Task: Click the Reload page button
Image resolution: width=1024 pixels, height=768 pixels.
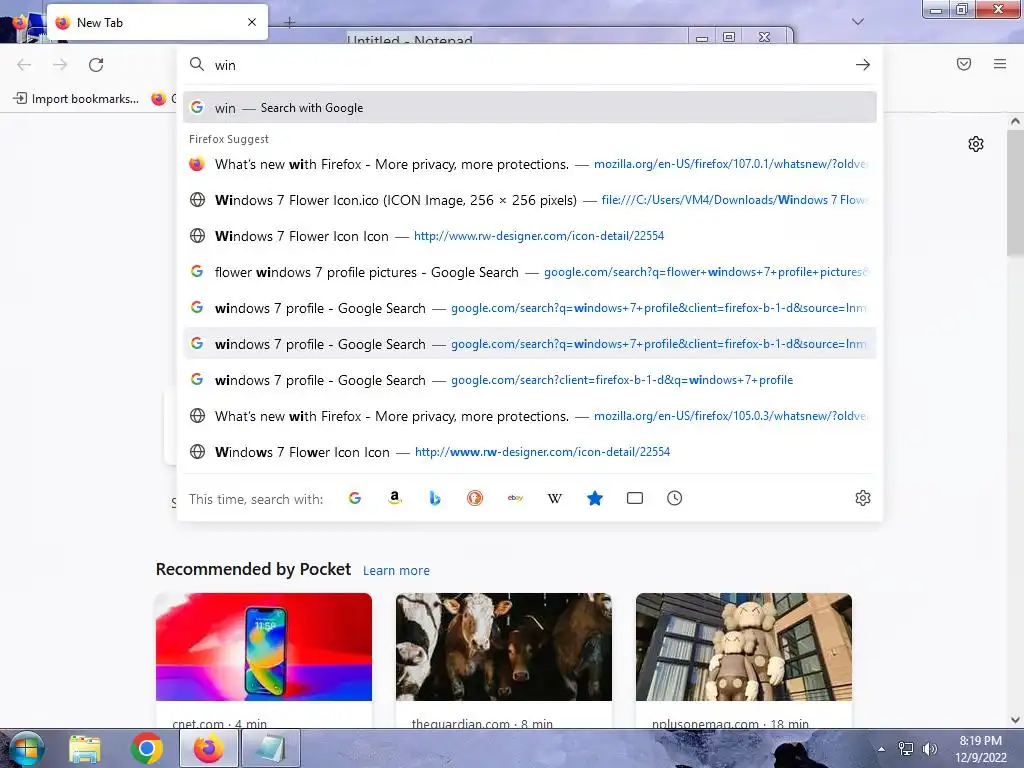Action: (x=96, y=65)
